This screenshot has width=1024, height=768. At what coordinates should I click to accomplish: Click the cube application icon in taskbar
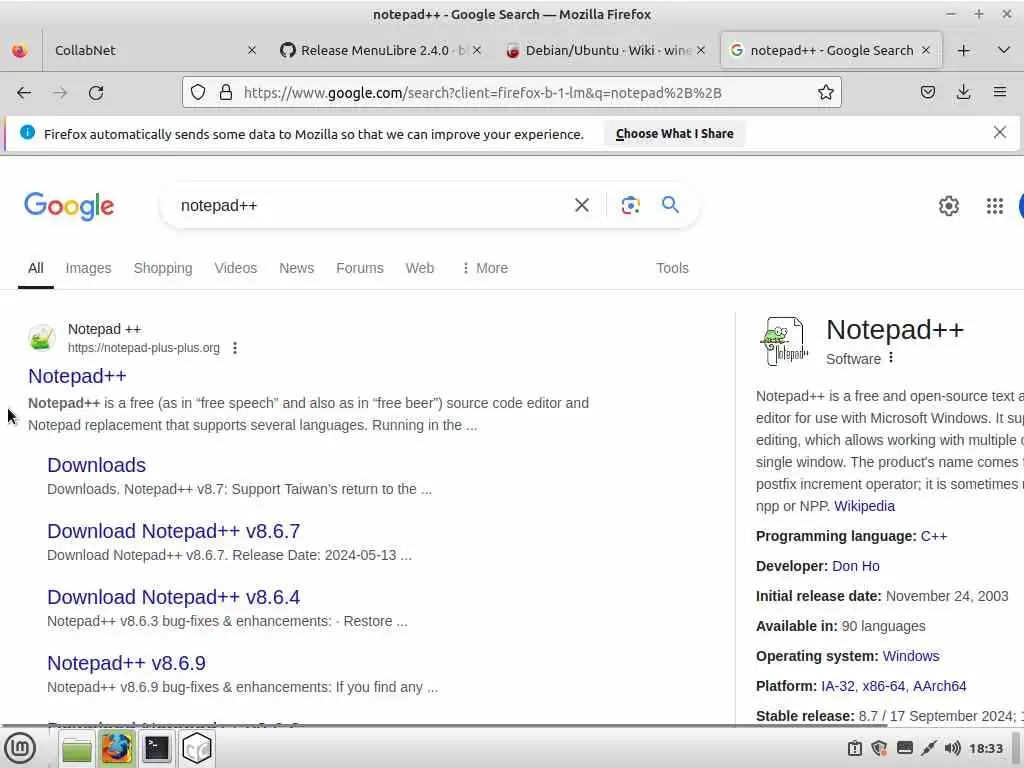pos(197,748)
